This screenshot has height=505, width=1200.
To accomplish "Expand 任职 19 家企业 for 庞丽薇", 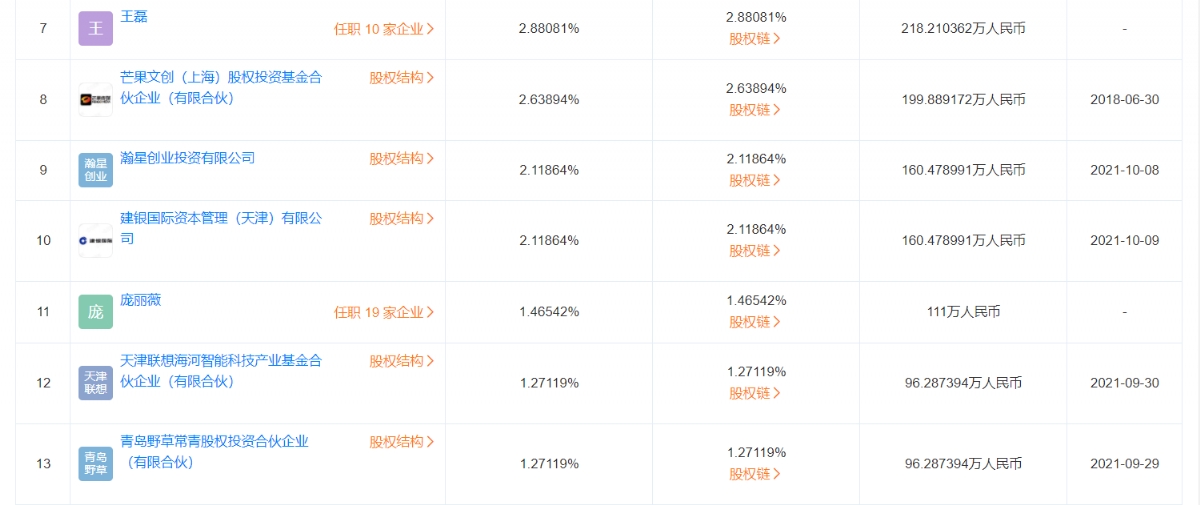I will pyautogui.click(x=384, y=312).
